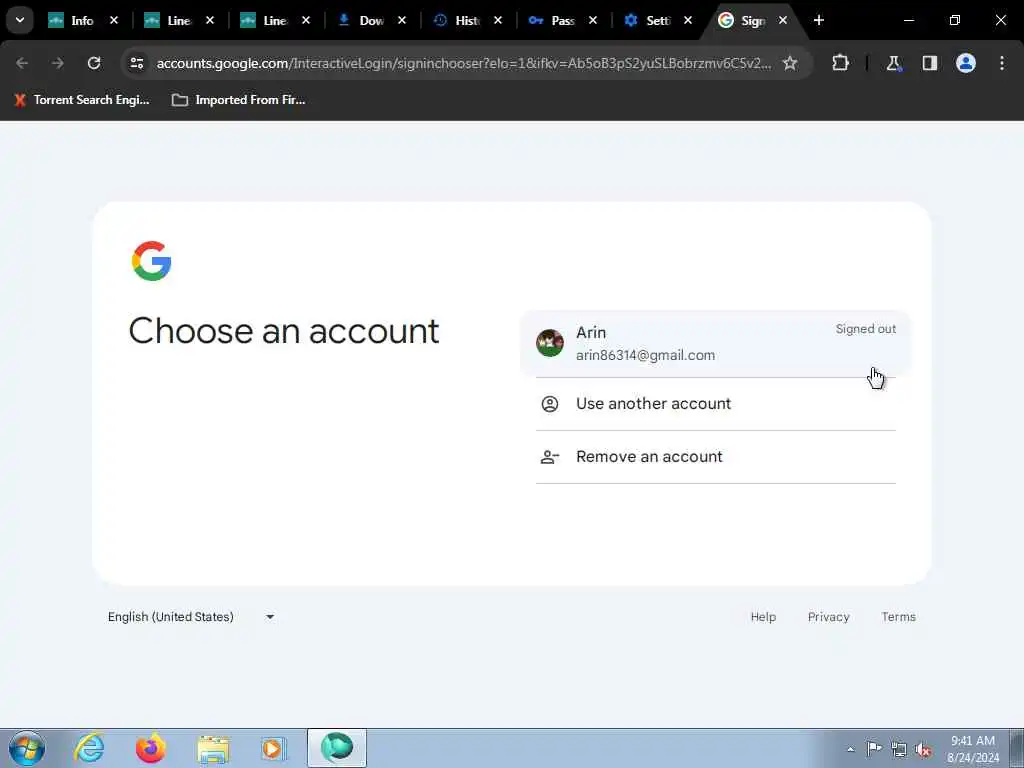Open a new browser tab
1024x768 pixels.
(818, 20)
